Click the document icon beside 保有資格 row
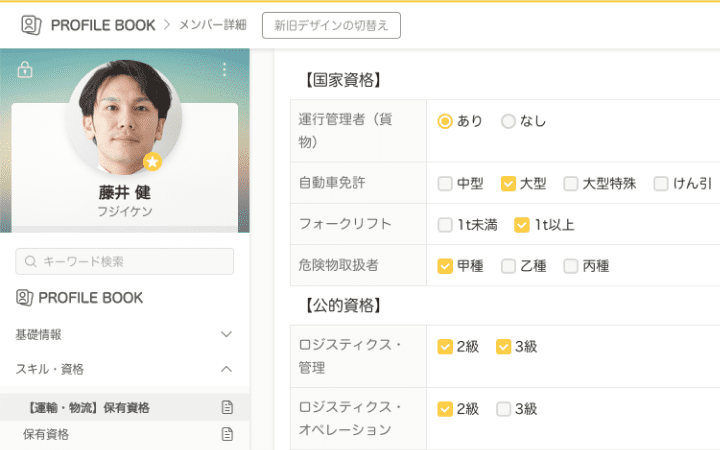 pos(227,435)
